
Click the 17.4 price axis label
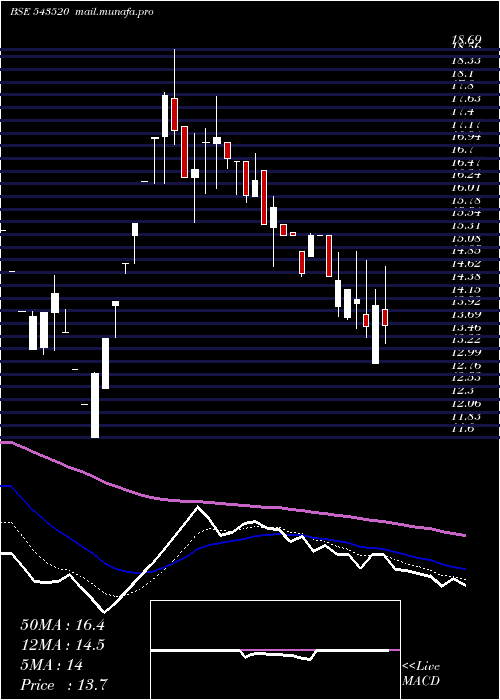[462, 111]
